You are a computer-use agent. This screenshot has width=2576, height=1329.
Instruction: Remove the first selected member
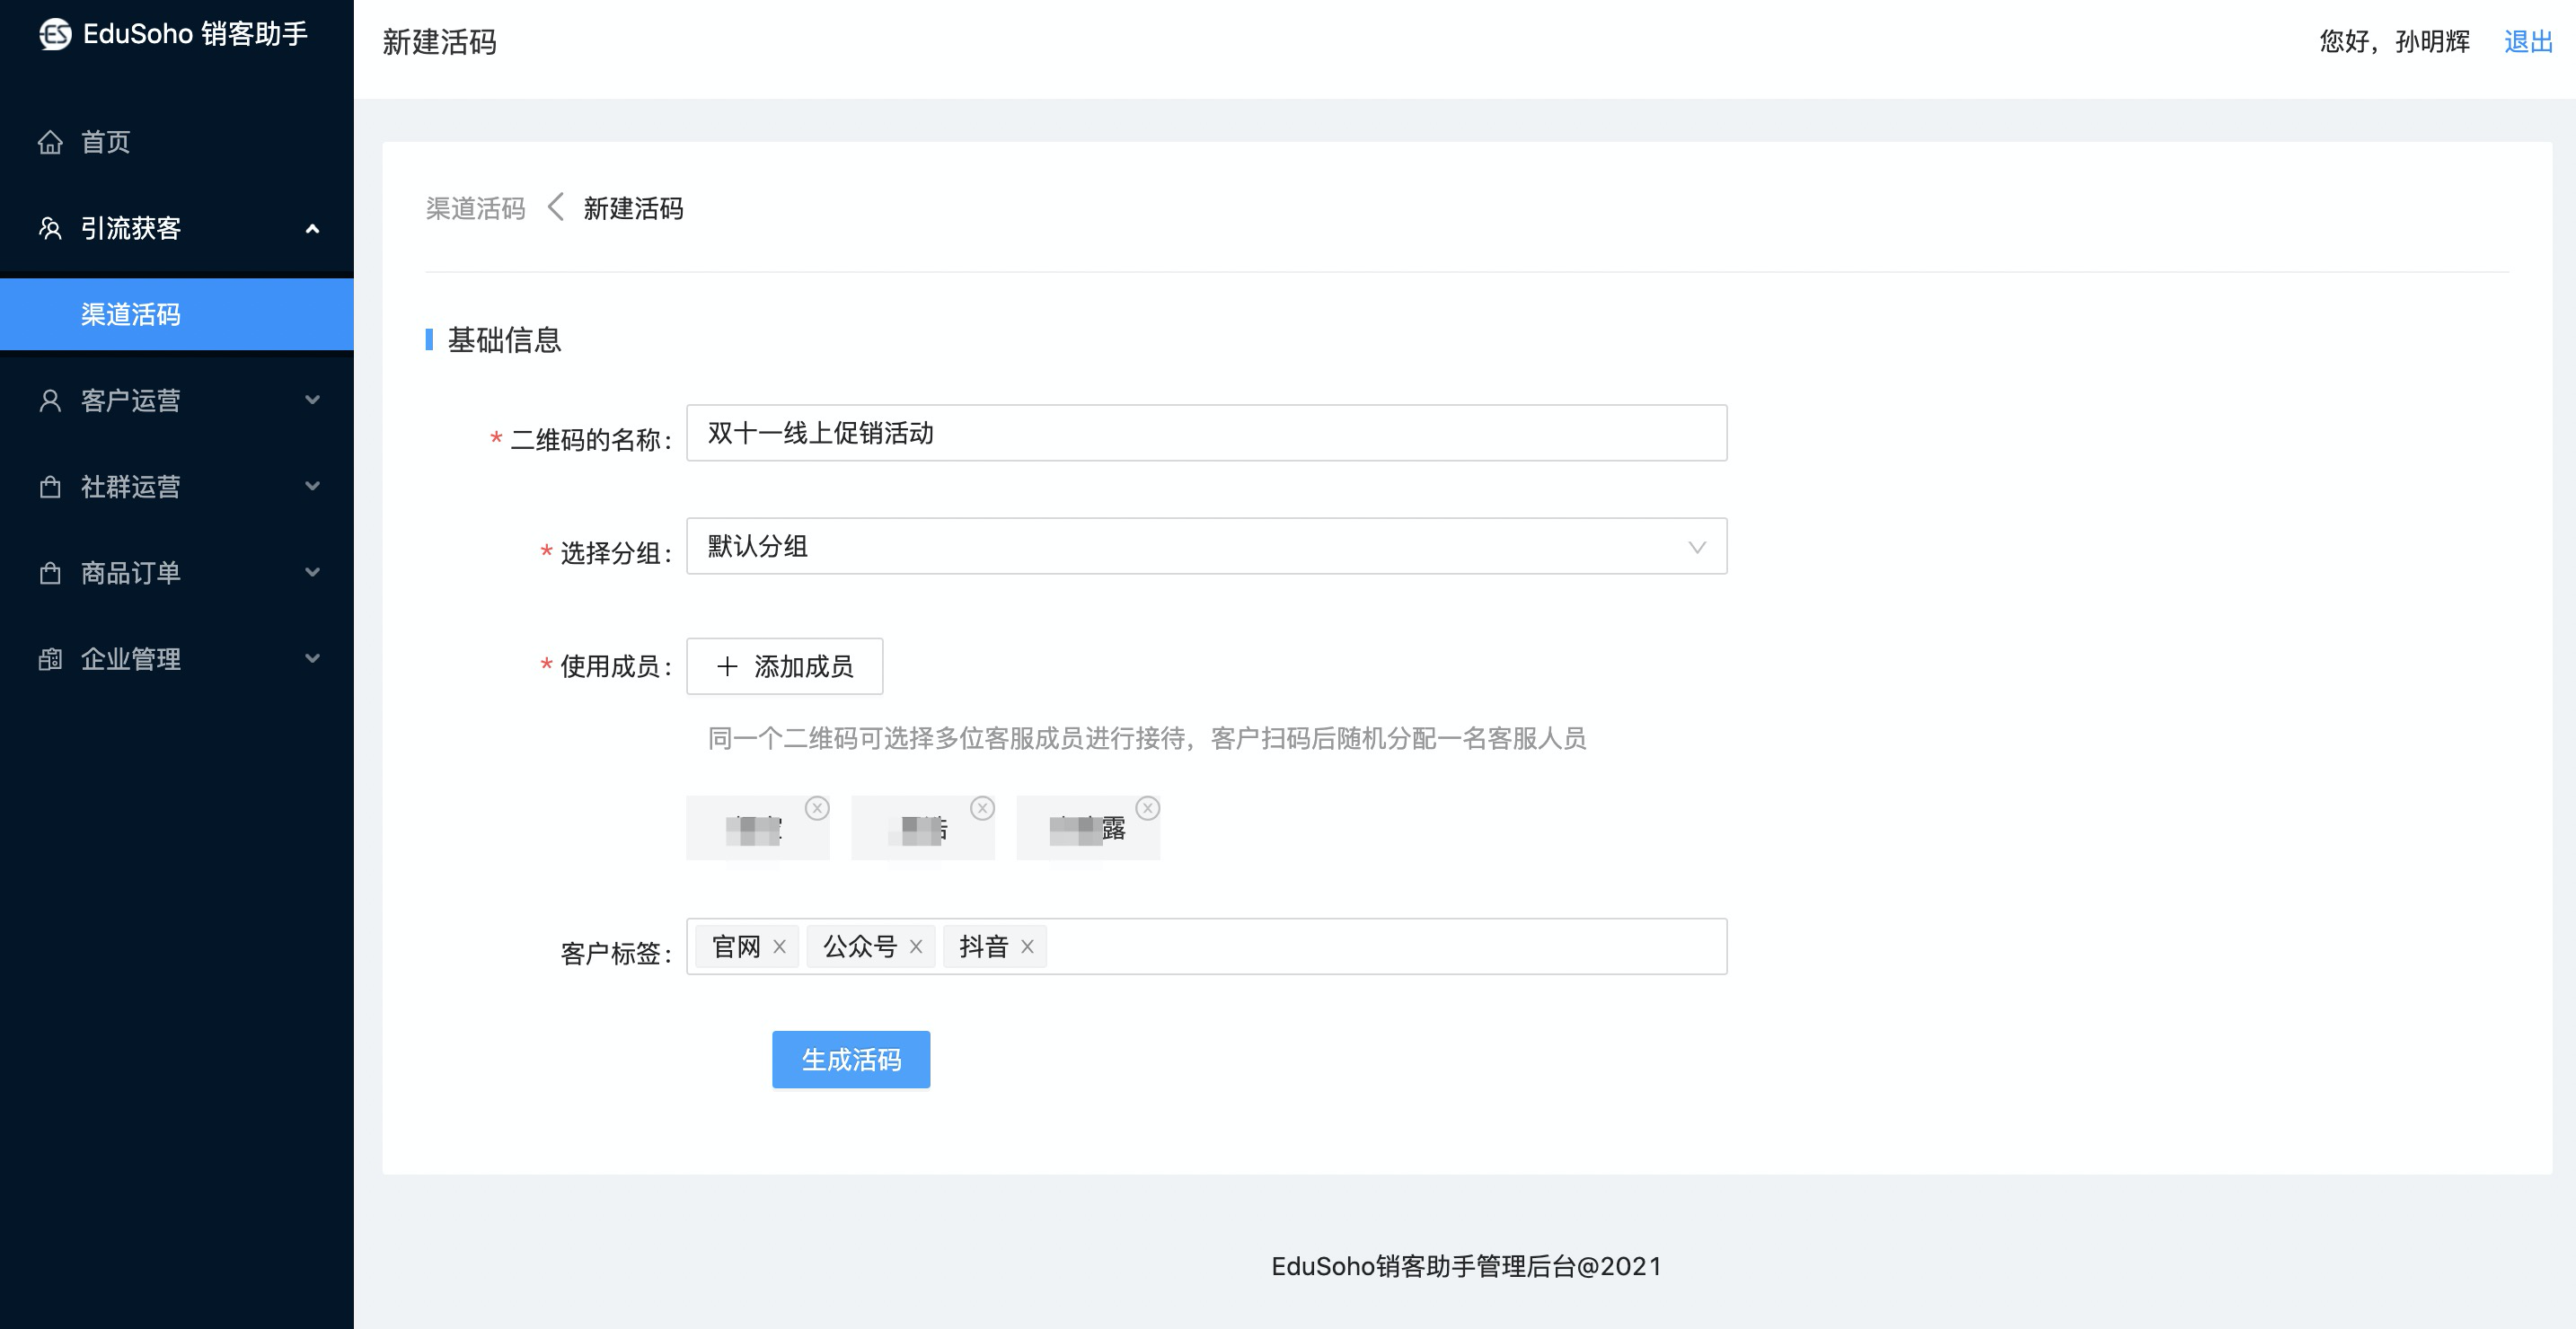817,808
